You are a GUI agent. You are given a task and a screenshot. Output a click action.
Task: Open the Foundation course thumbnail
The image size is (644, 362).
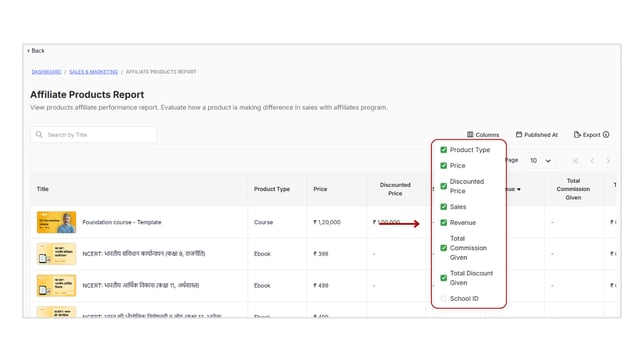click(56, 222)
